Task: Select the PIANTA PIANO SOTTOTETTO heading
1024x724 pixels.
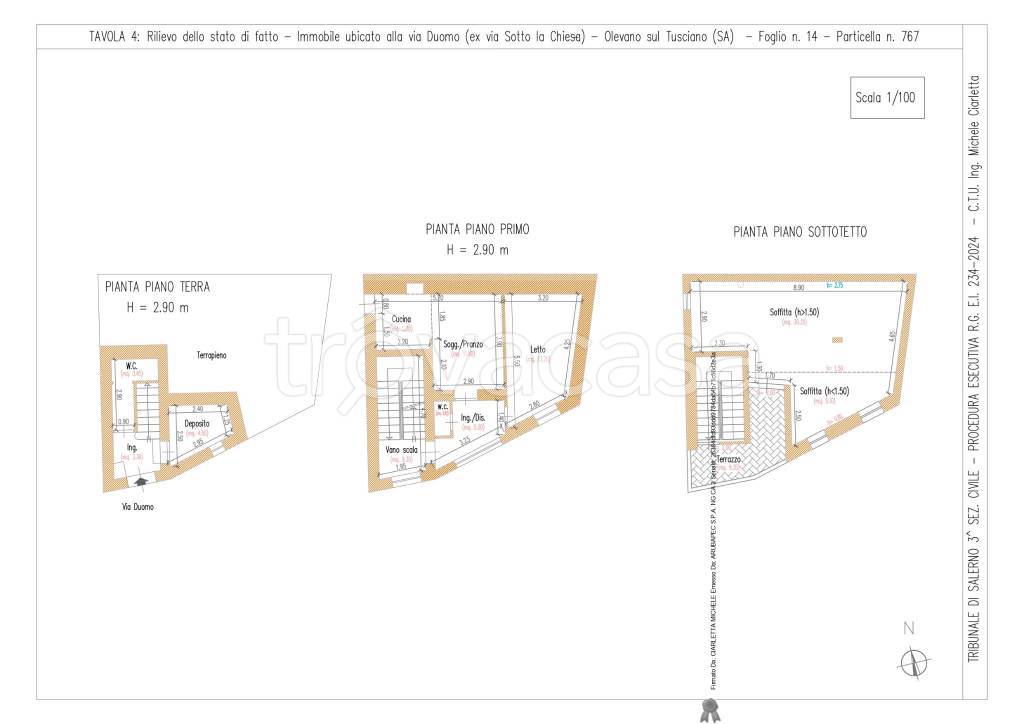Action: click(800, 232)
